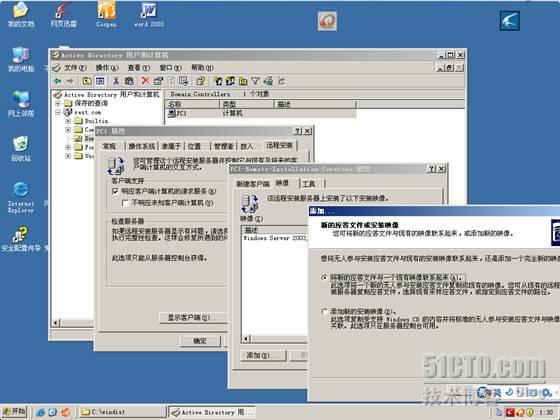Click the Filter funnel toolbar icon

pos(255,81)
